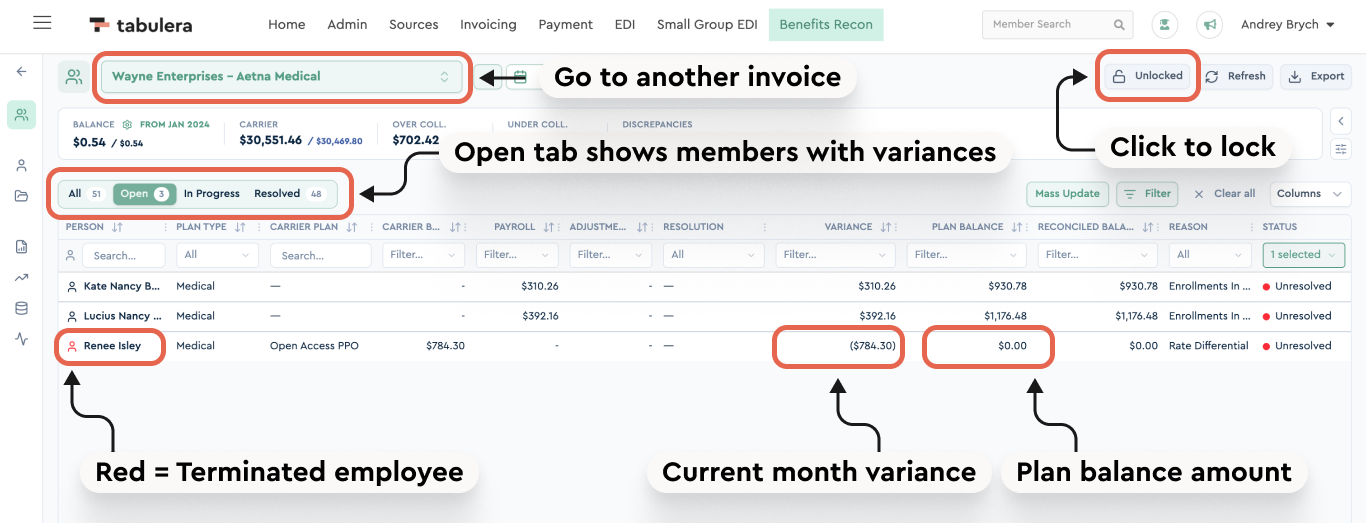1366x523 pixels.
Task: Toggle the Filter button
Action: 1147,194
